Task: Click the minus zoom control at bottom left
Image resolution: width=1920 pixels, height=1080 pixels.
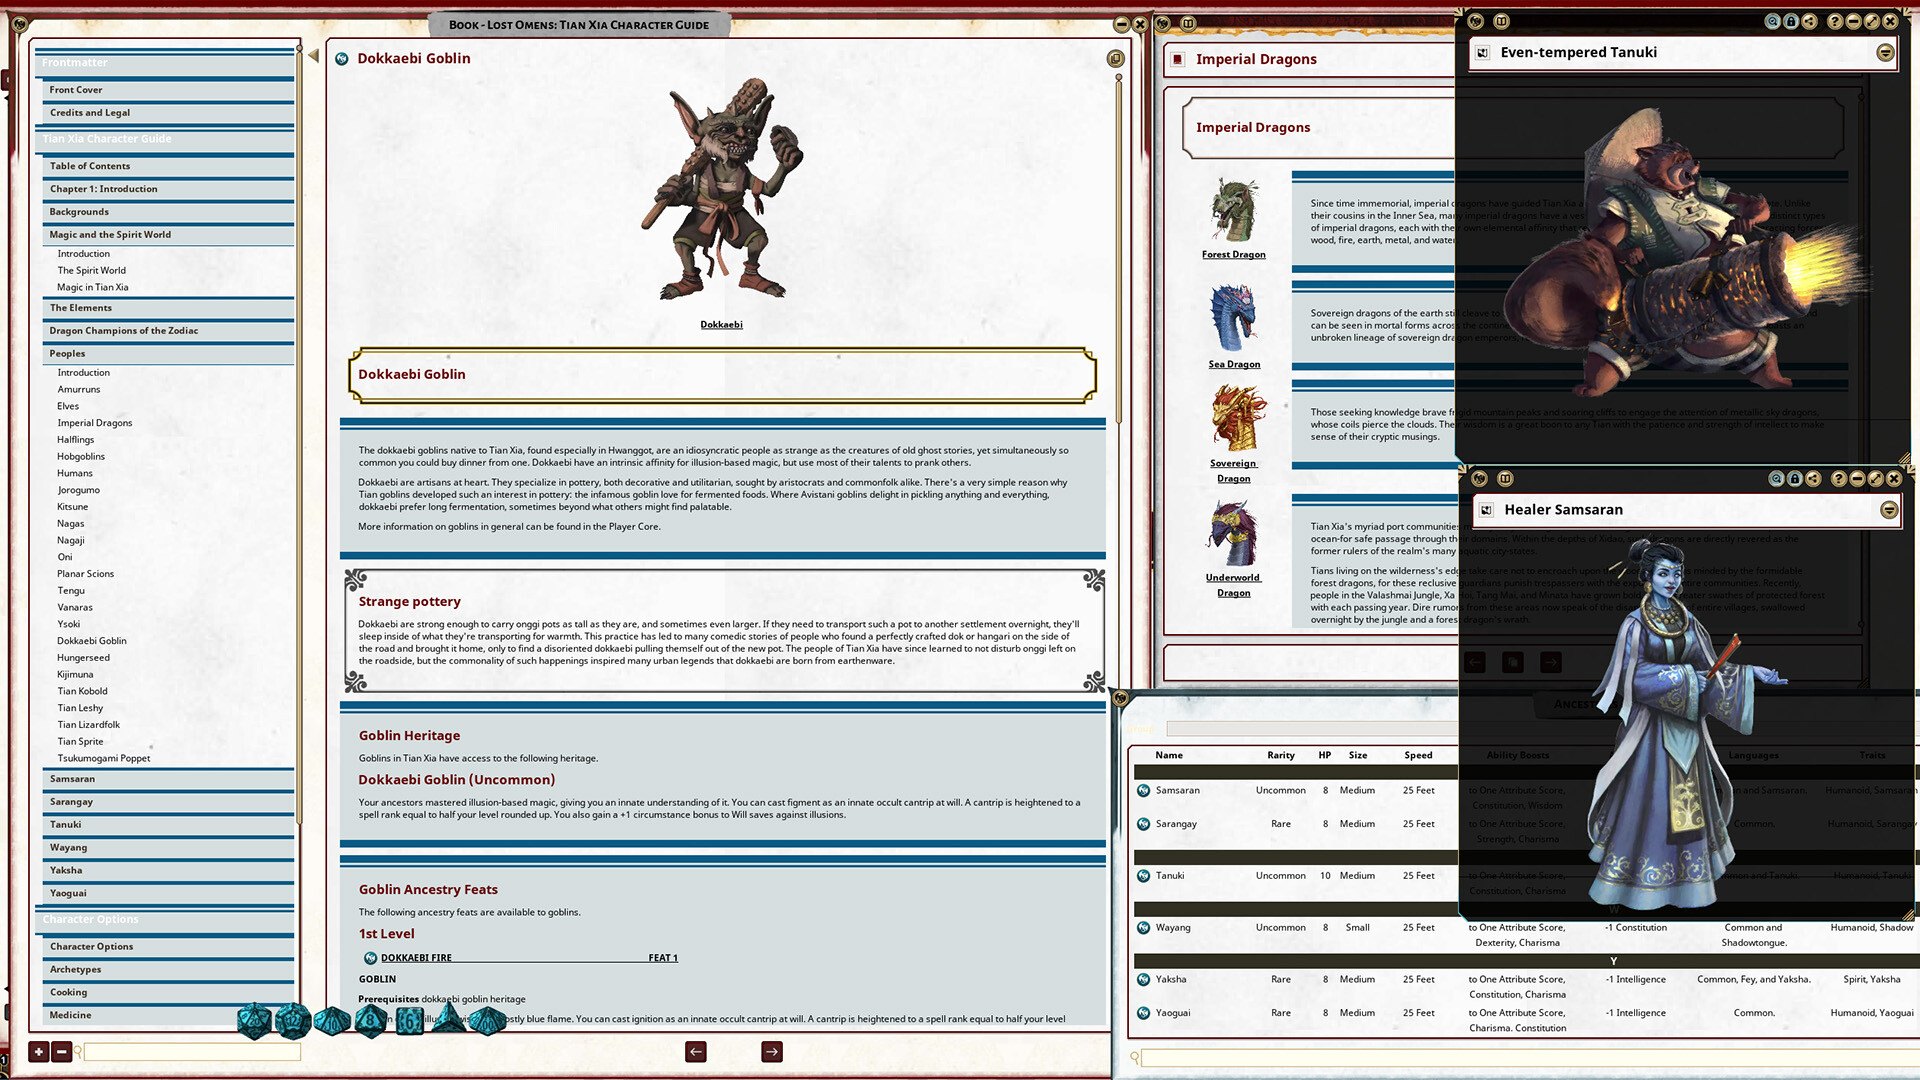Action: pyautogui.click(x=62, y=1052)
